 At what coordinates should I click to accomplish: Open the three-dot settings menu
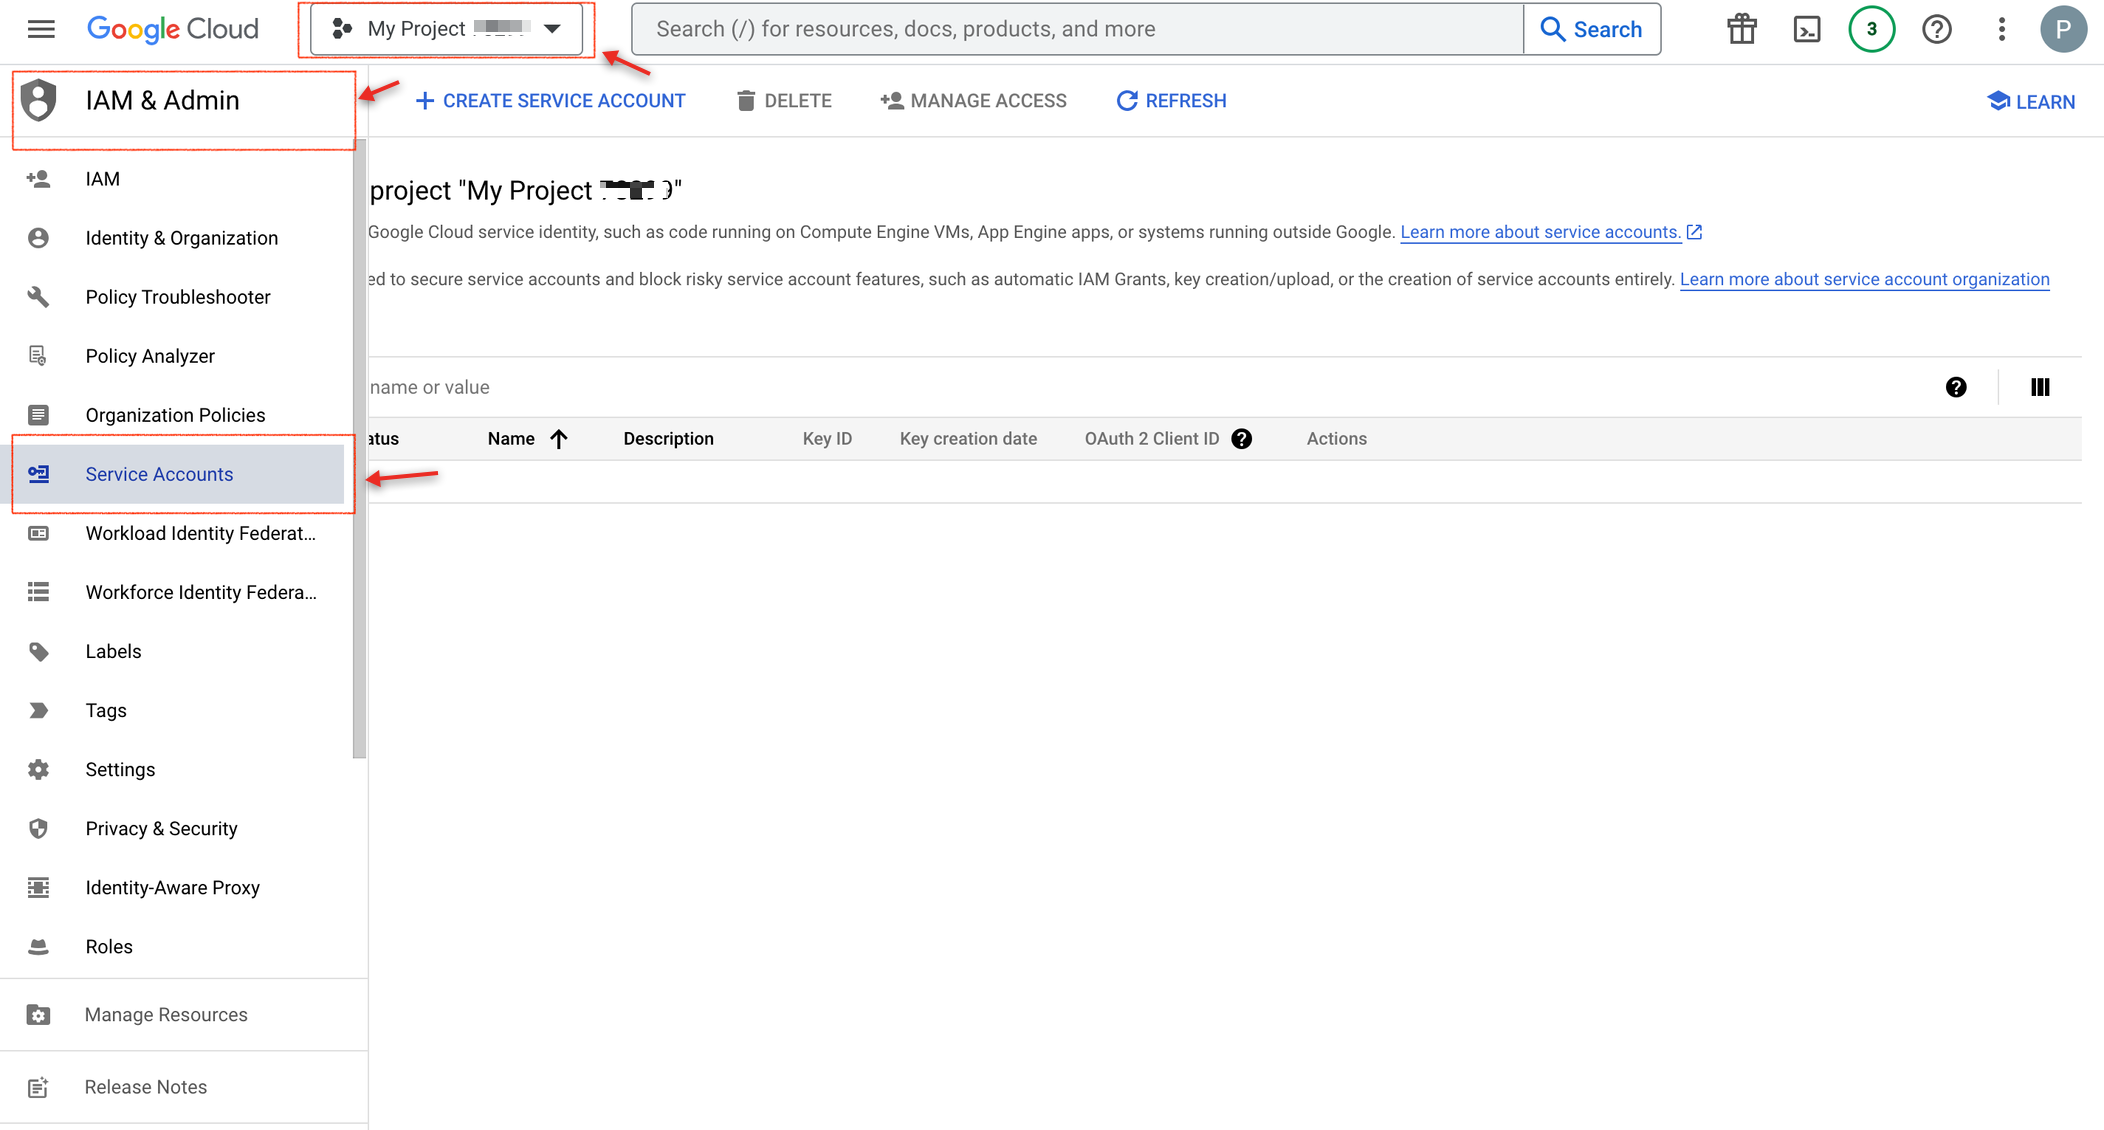coord(2001,29)
